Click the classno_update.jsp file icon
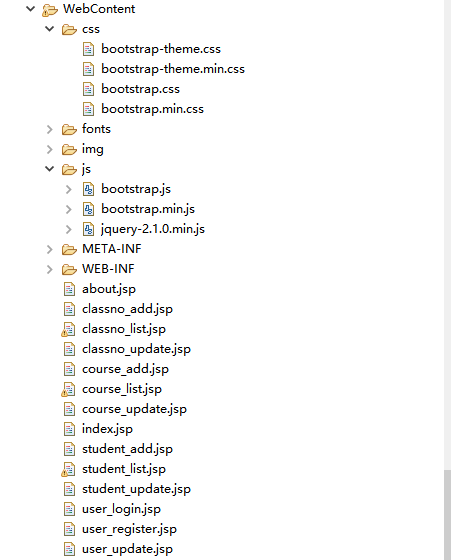Screen dimensions: 451x560 pyautogui.click(x=69, y=349)
